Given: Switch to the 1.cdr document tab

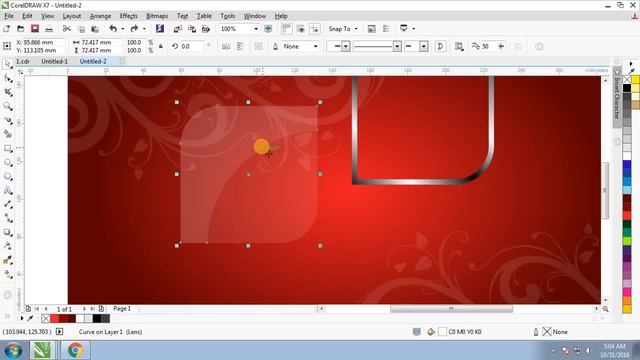Looking at the screenshot, I should coord(23,61).
